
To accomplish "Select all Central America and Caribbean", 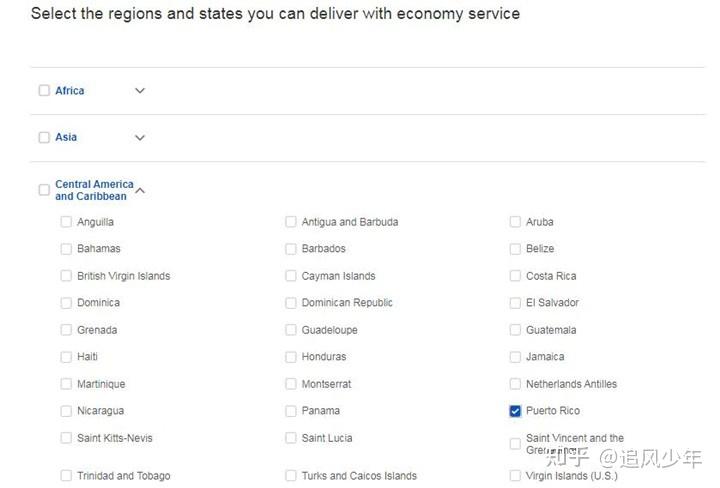I will [x=44, y=190].
